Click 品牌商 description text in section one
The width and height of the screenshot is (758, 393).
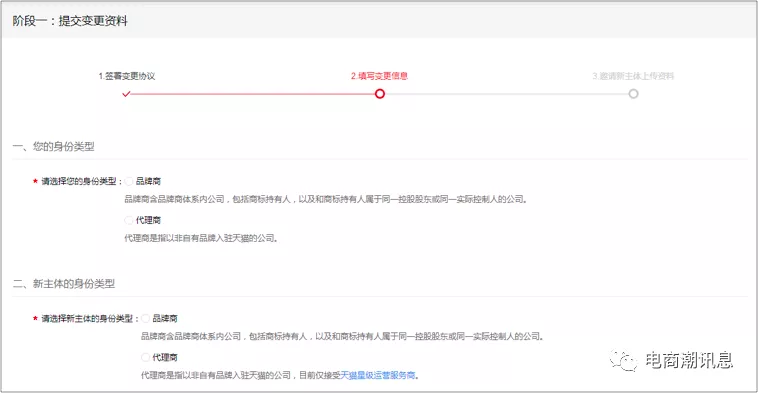coord(326,199)
